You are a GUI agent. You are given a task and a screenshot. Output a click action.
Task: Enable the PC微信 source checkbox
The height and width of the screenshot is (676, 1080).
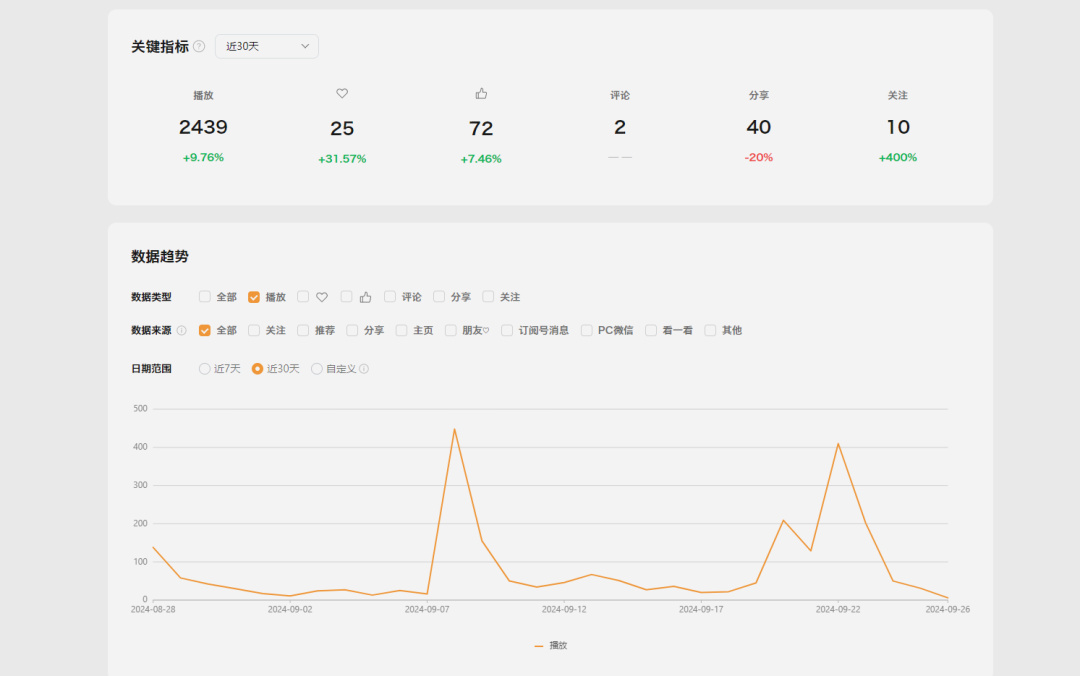click(x=586, y=330)
